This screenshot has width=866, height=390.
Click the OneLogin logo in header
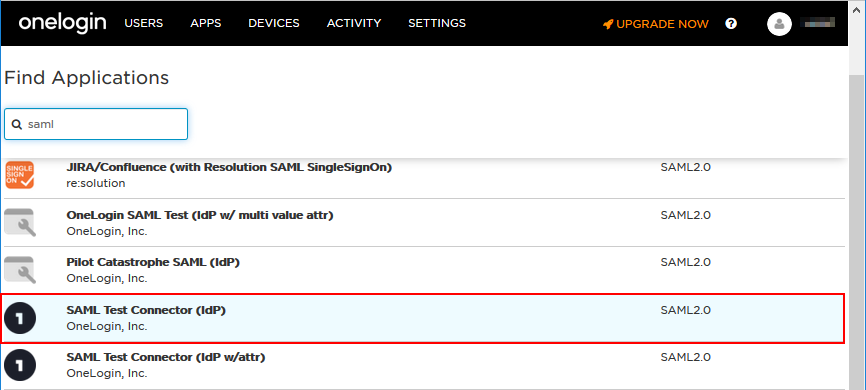(x=62, y=23)
